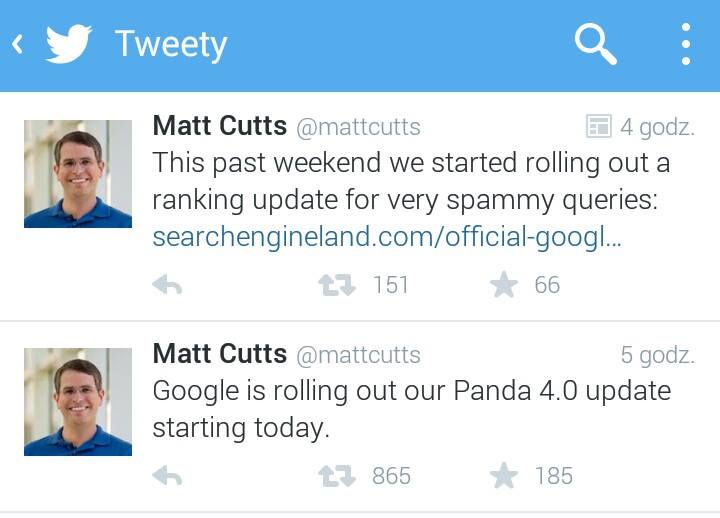Open the three-dot overflow menu
Screen dimensions: 720x518
click(x=685, y=45)
